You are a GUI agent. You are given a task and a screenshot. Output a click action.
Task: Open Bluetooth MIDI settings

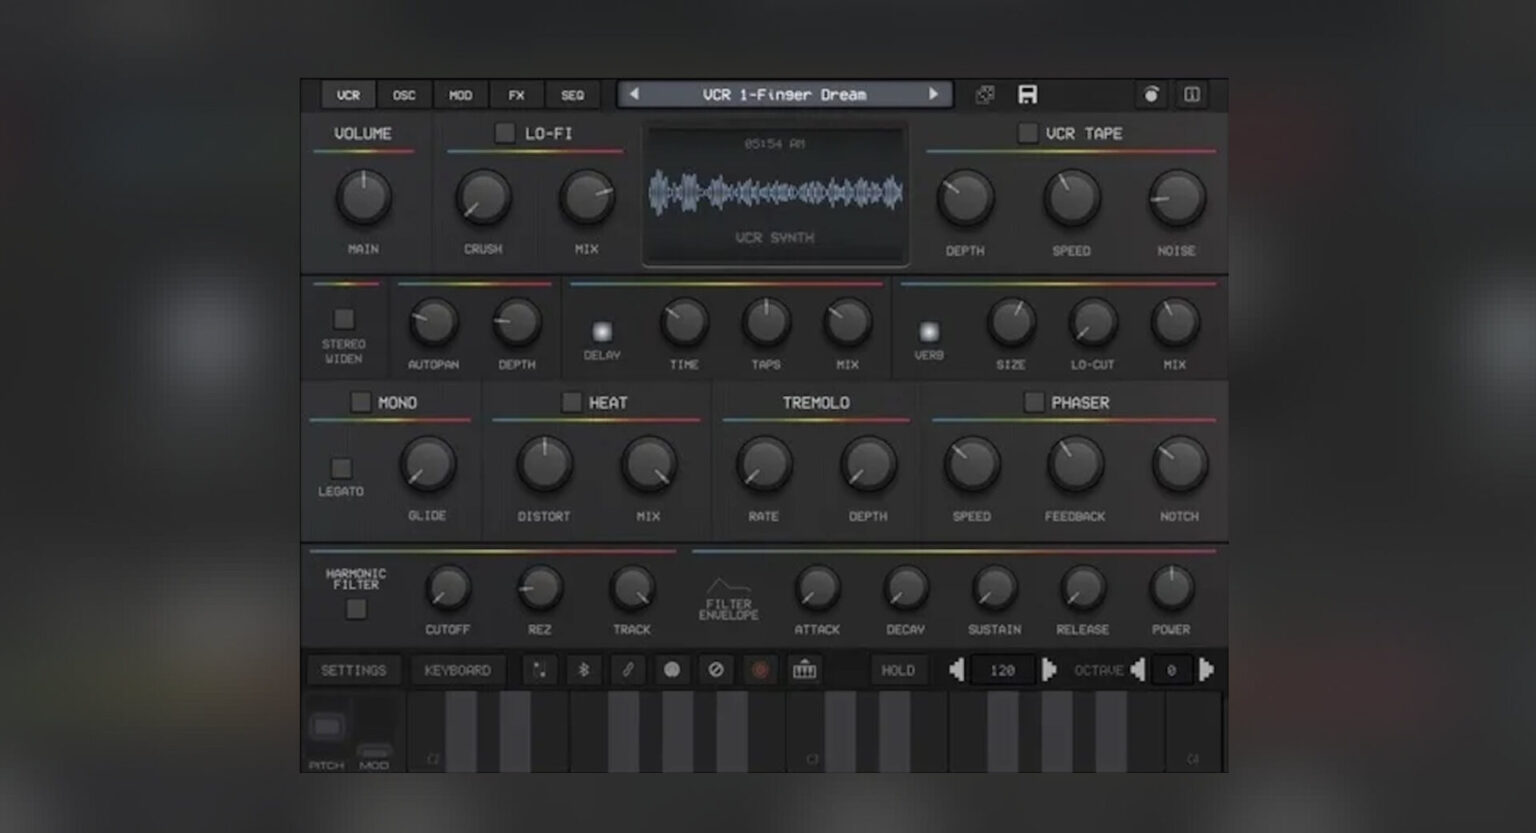click(x=584, y=670)
